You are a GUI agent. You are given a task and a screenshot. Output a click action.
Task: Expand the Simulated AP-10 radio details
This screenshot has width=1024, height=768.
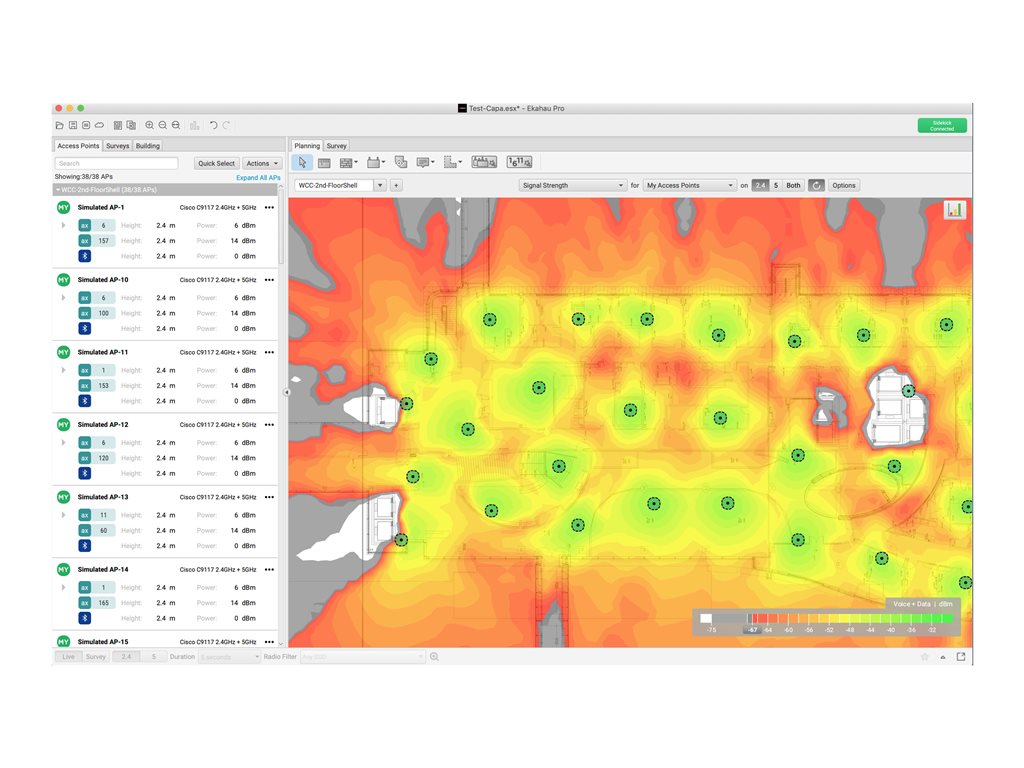tap(63, 298)
